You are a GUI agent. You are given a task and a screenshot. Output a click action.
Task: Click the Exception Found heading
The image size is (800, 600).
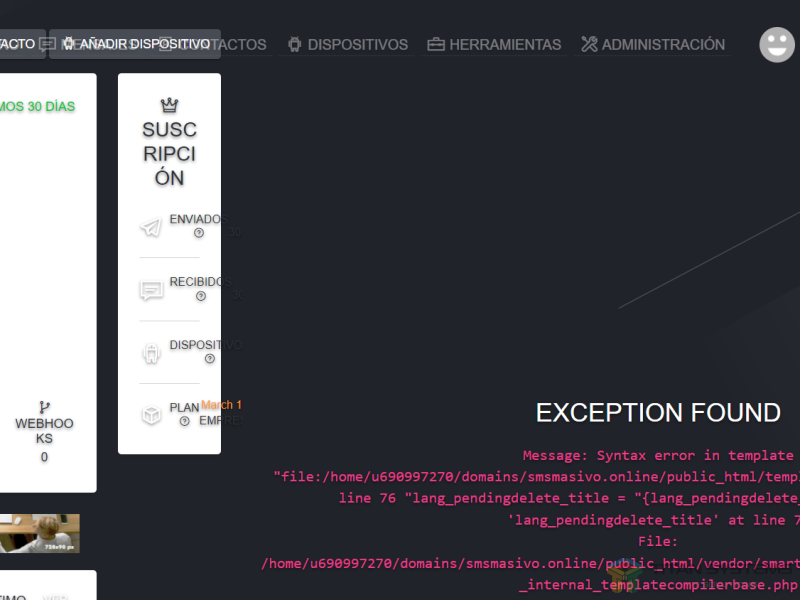(658, 412)
